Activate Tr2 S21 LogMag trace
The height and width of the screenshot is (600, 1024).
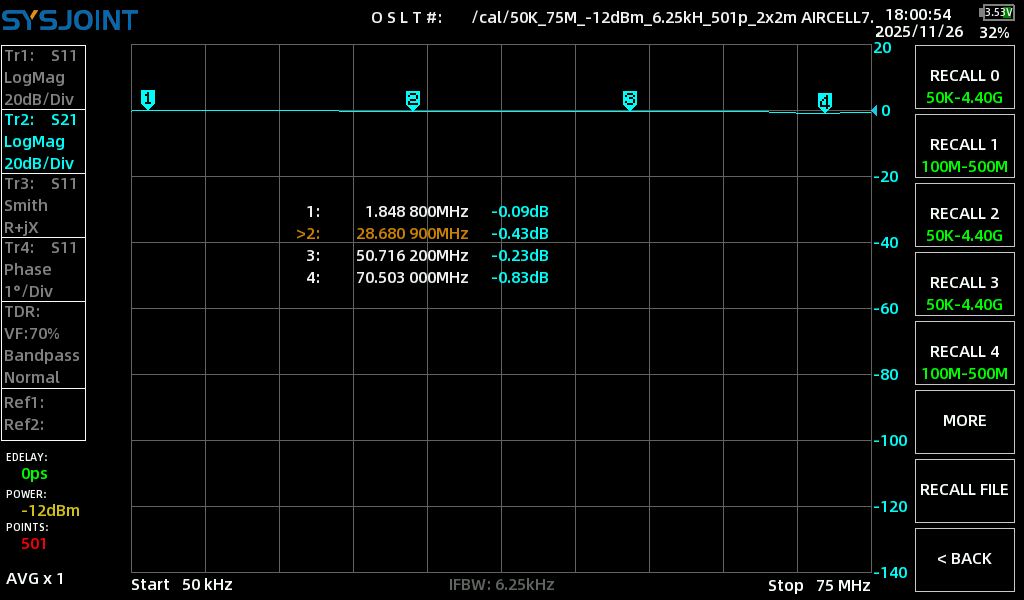(43, 141)
